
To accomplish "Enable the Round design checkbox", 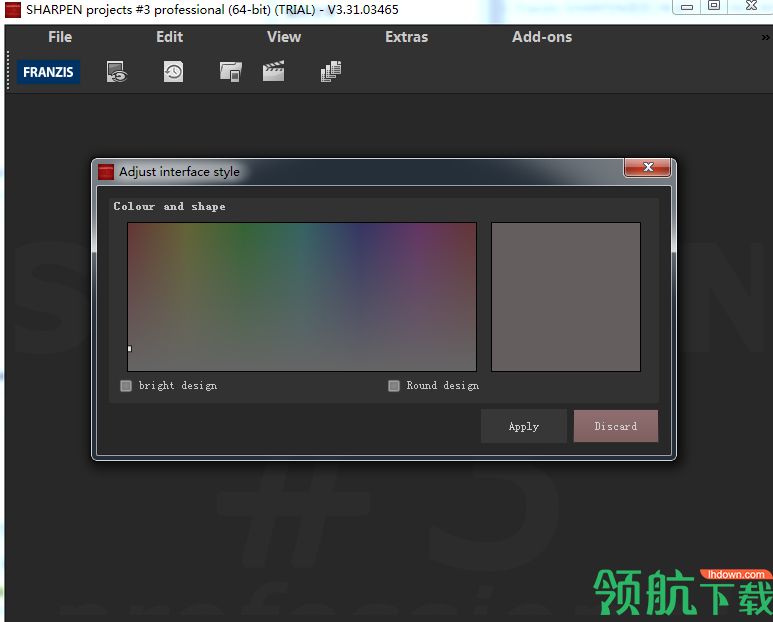I will click(x=394, y=385).
